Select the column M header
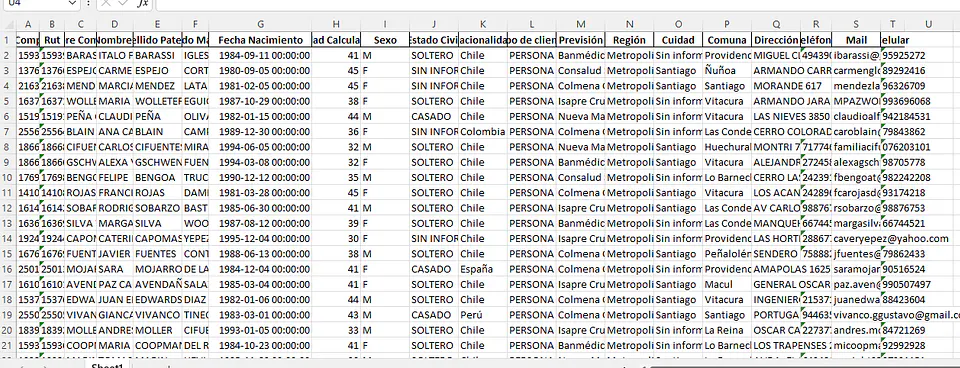Viewport: 960px width, 368px height. click(x=581, y=24)
